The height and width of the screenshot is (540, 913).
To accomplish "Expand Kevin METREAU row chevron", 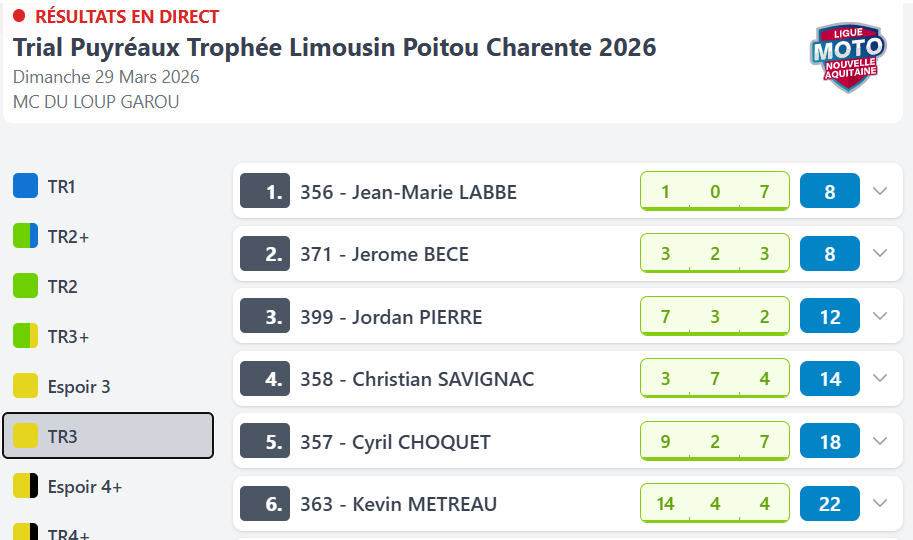I will click(x=880, y=503).
